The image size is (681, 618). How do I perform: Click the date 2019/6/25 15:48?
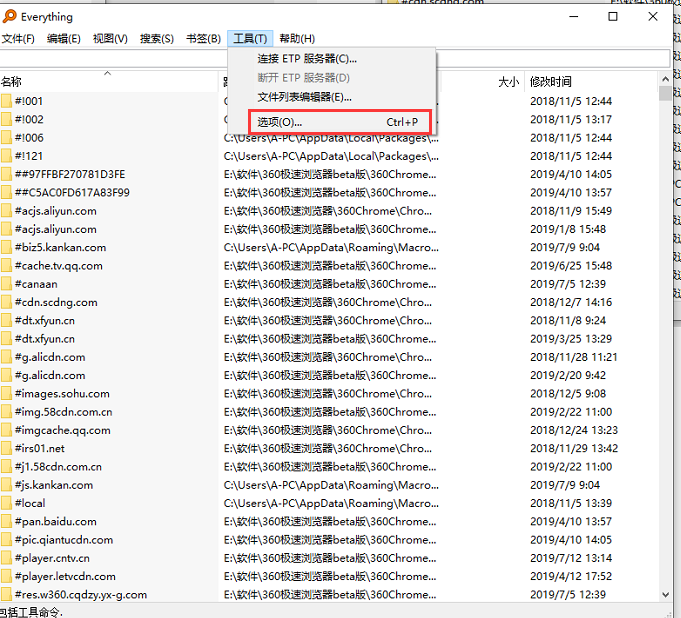coord(571,266)
